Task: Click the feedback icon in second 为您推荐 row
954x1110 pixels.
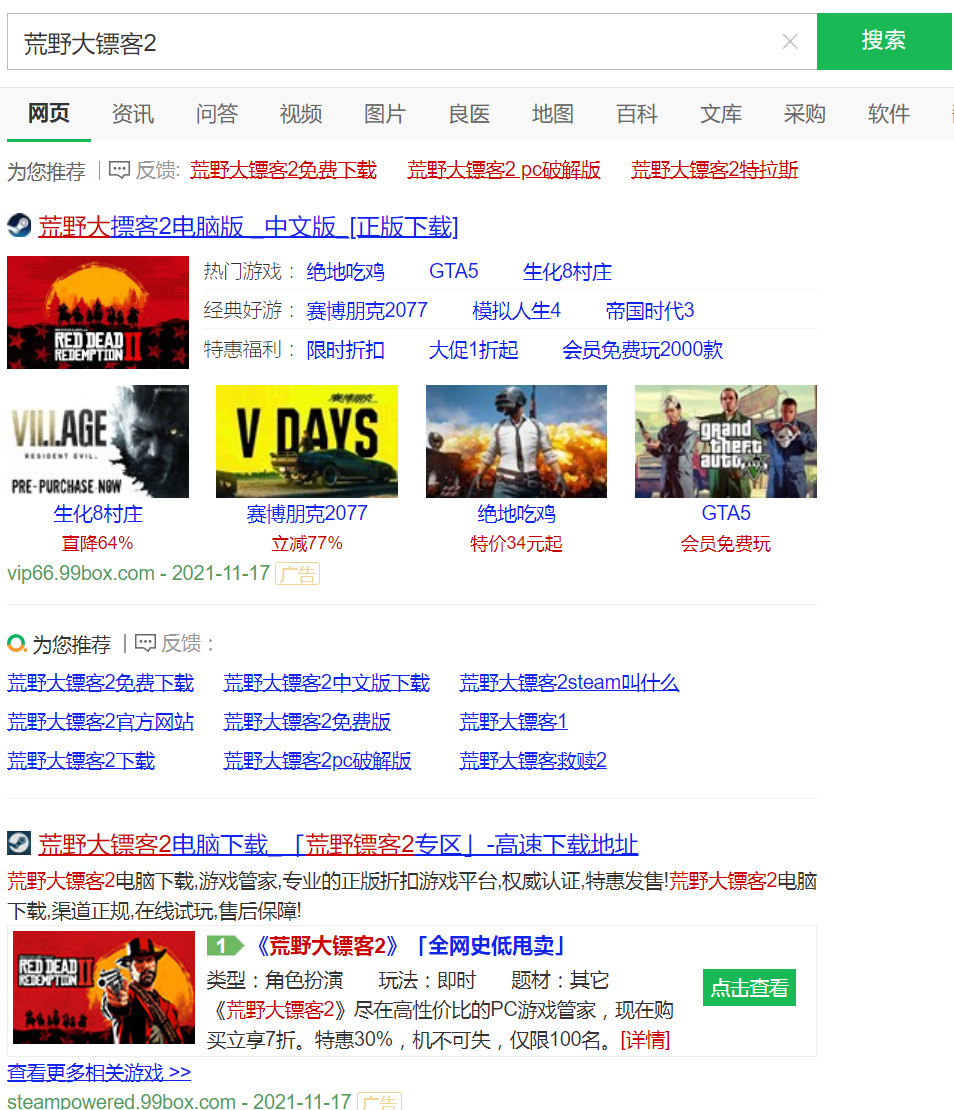Action: point(145,643)
